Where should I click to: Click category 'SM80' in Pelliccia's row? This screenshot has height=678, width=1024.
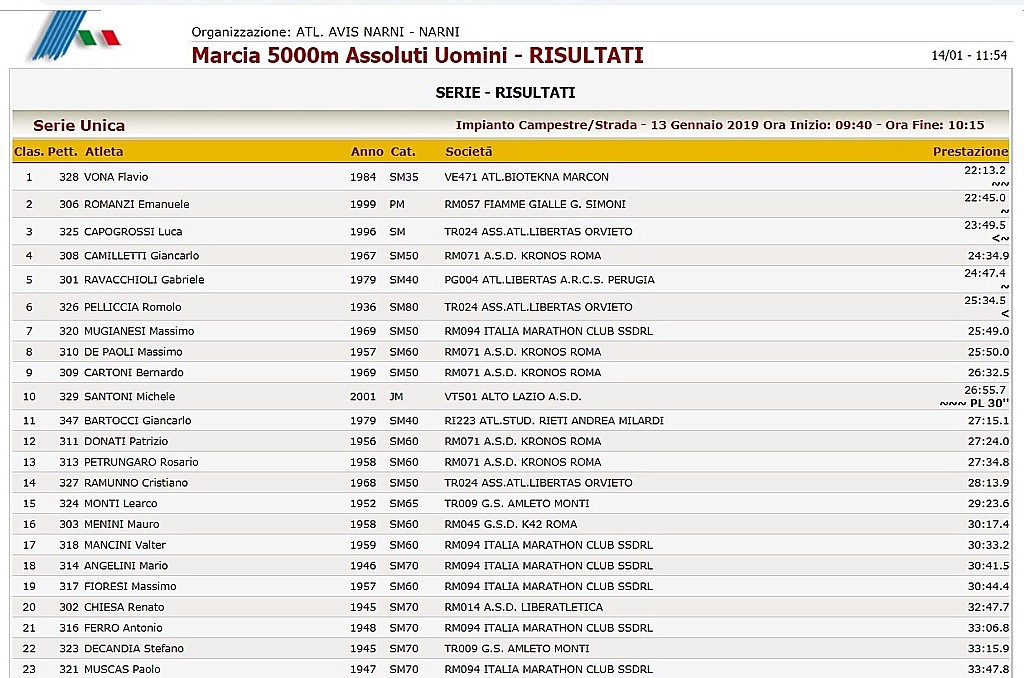click(x=404, y=308)
